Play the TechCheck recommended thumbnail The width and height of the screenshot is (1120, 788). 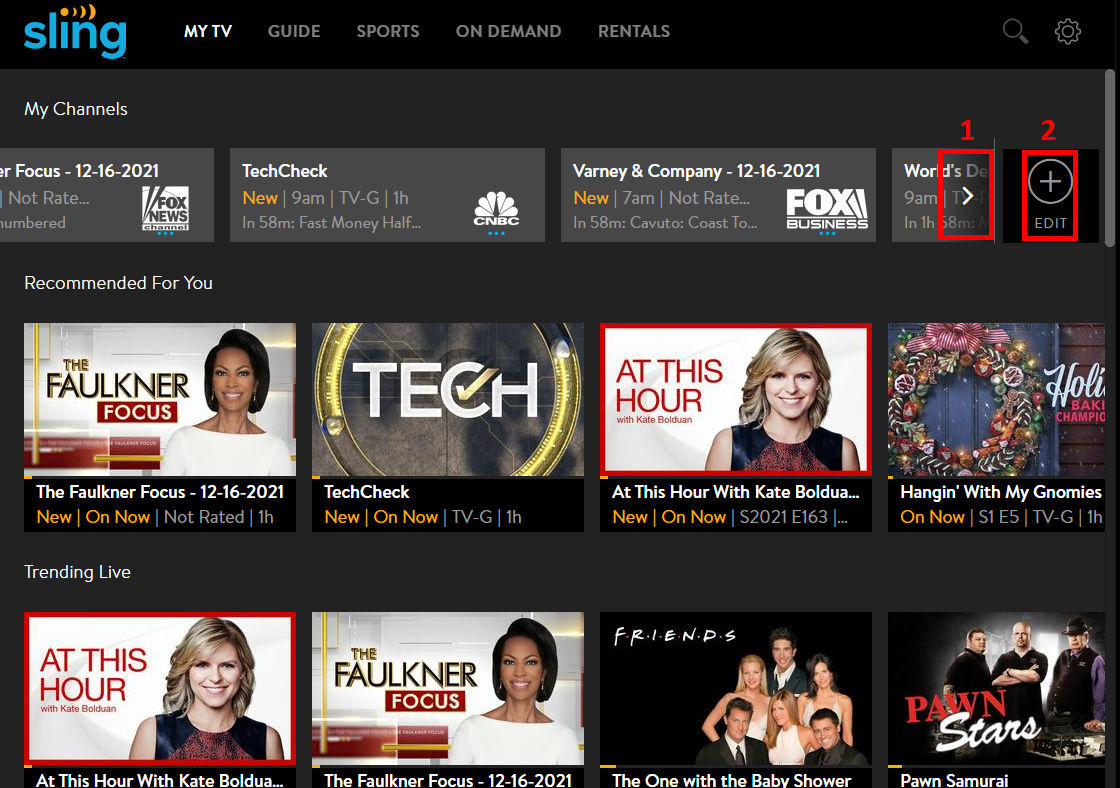coord(448,399)
